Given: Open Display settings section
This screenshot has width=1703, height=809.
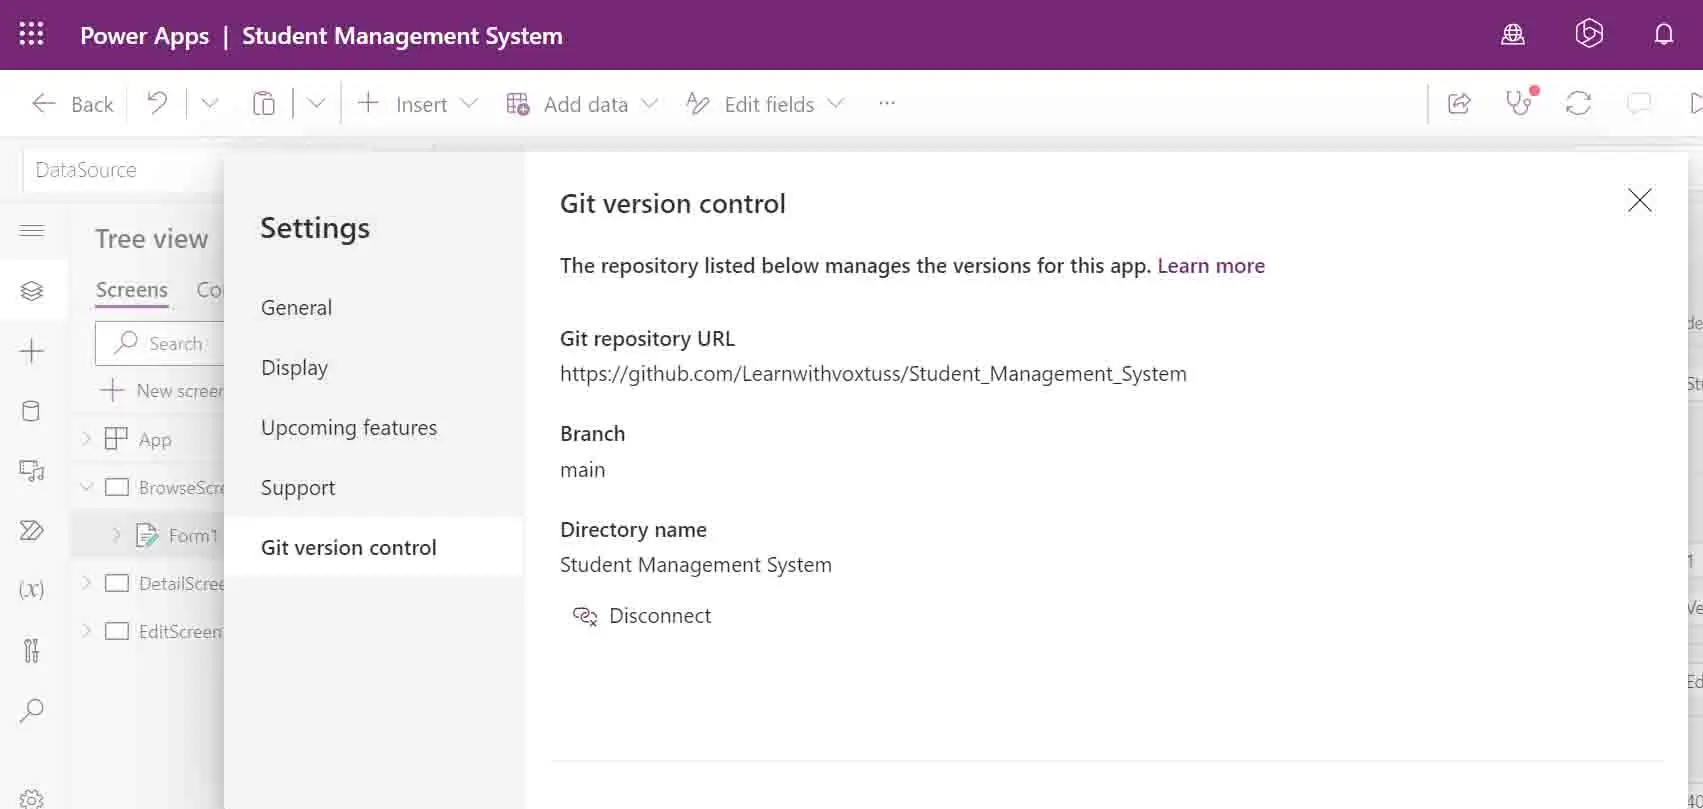Looking at the screenshot, I should tap(294, 368).
